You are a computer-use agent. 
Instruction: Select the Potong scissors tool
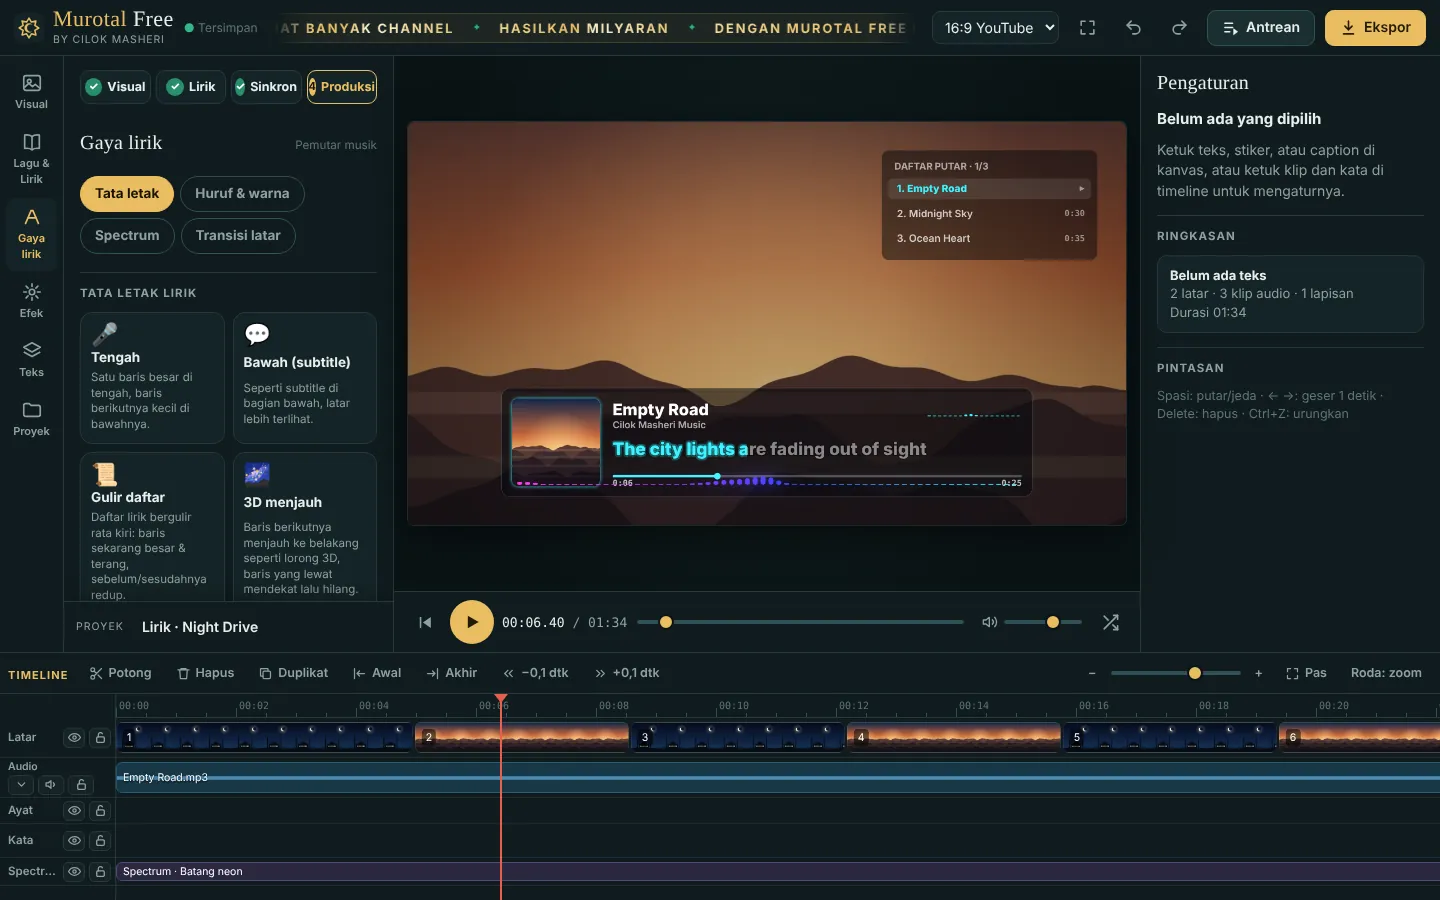click(x=120, y=673)
